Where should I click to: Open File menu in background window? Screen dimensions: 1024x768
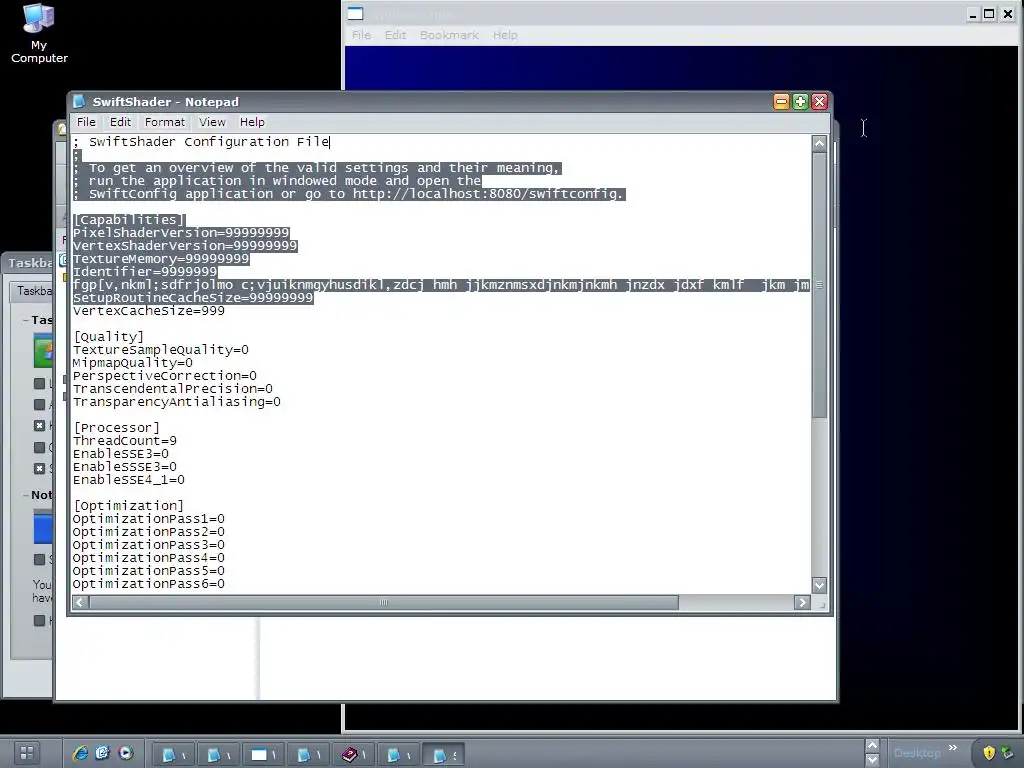[361, 35]
